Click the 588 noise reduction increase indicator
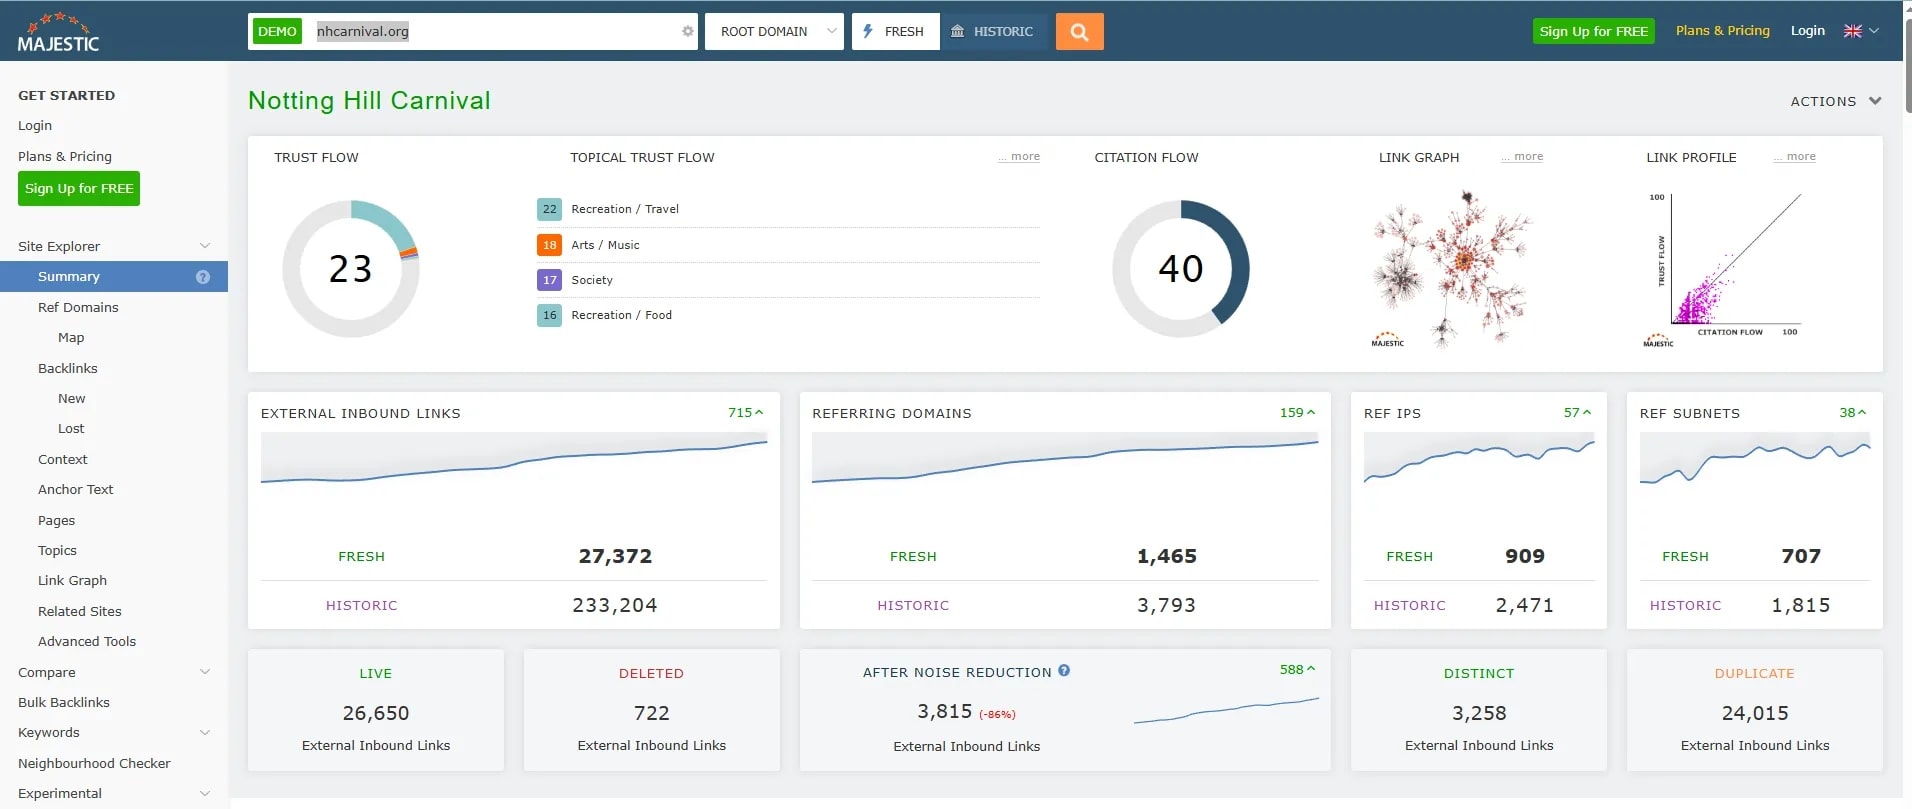Viewport: 1912px width, 809px height. pyautogui.click(x=1297, y=669)
